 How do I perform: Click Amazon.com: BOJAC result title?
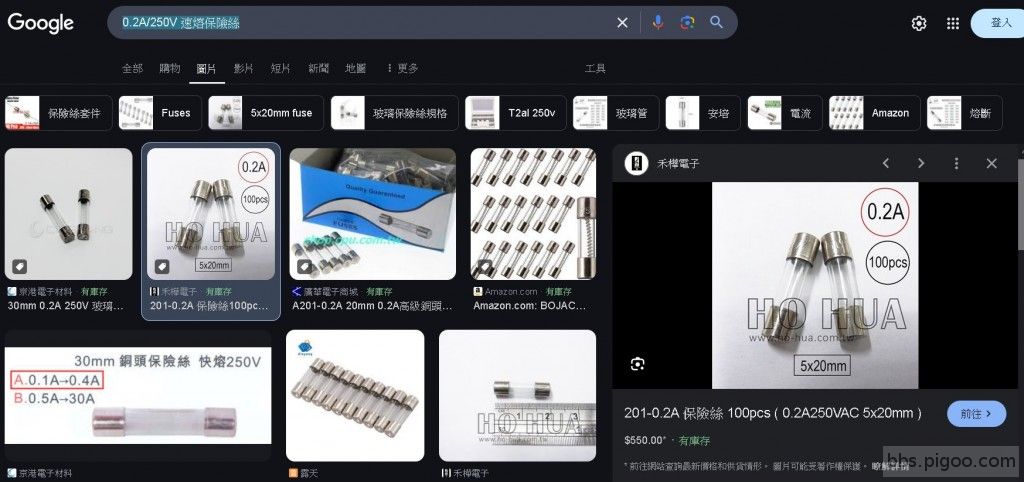(x=530, y=305)
